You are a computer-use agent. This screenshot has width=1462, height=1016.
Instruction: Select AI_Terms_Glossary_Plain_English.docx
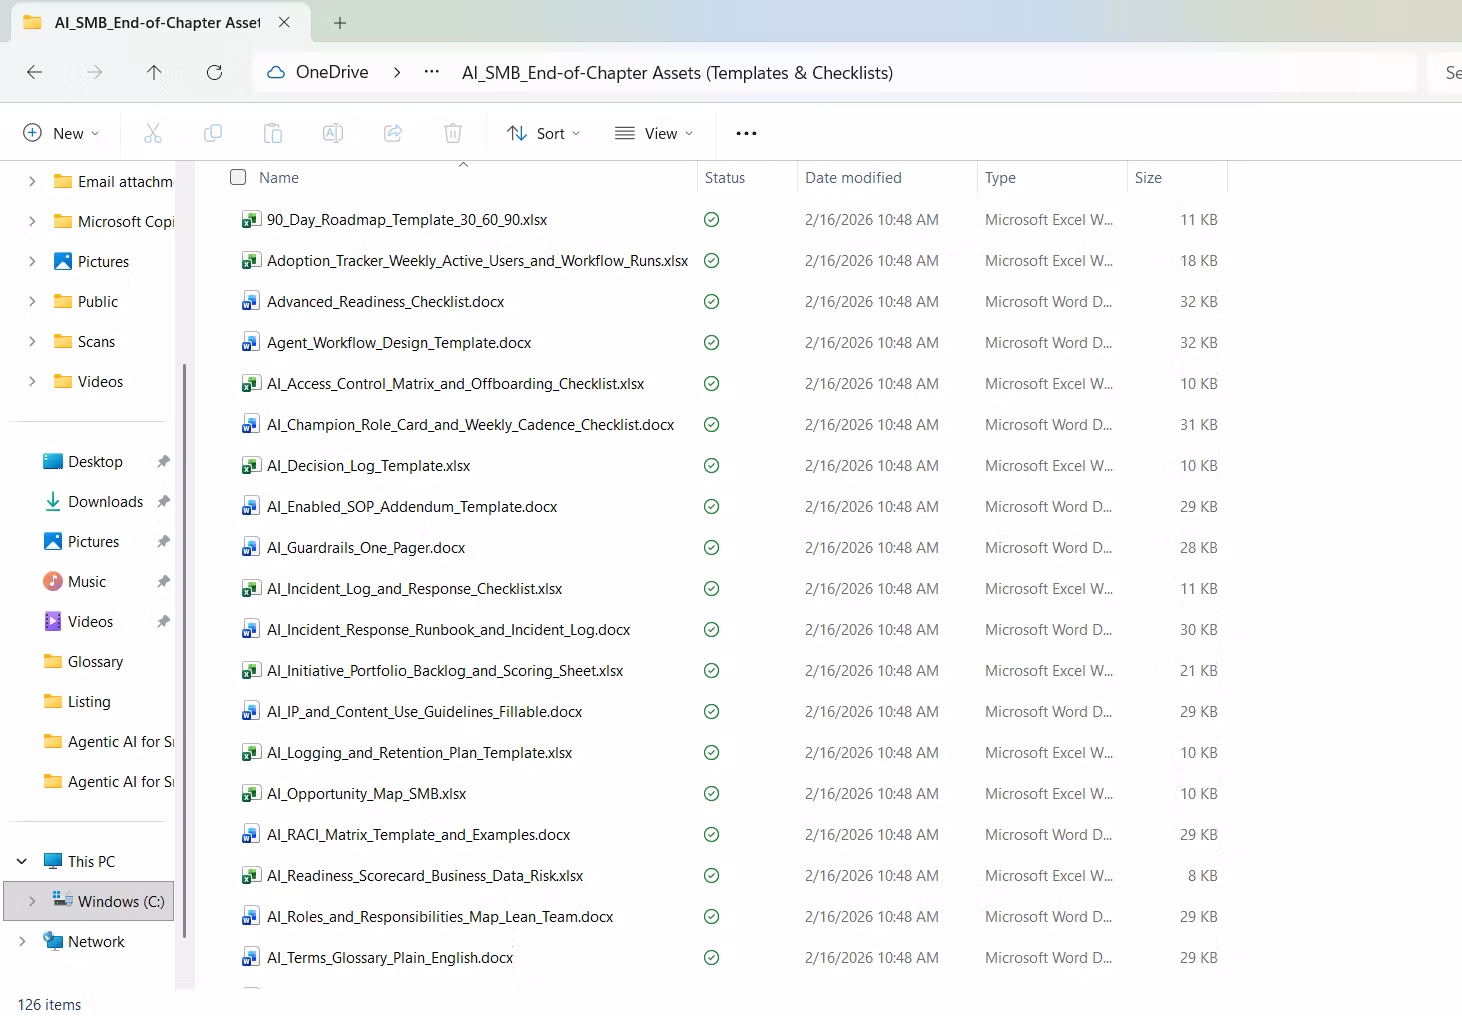point(390,958)
